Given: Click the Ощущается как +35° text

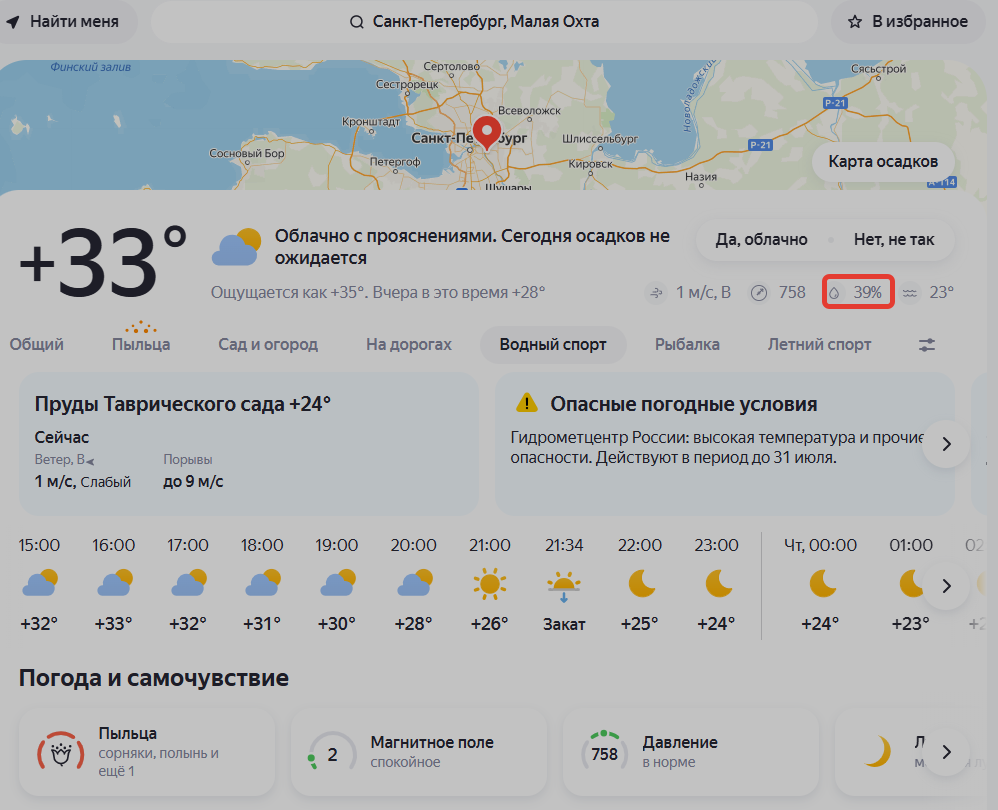Looking at the screenshot, I should [290, 293].
